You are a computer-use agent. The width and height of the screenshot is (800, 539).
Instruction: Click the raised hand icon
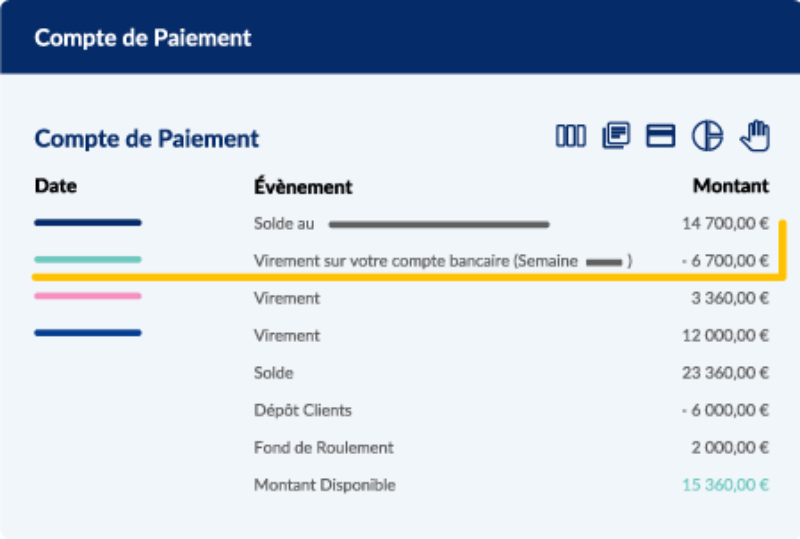click(x=755, y=135)
